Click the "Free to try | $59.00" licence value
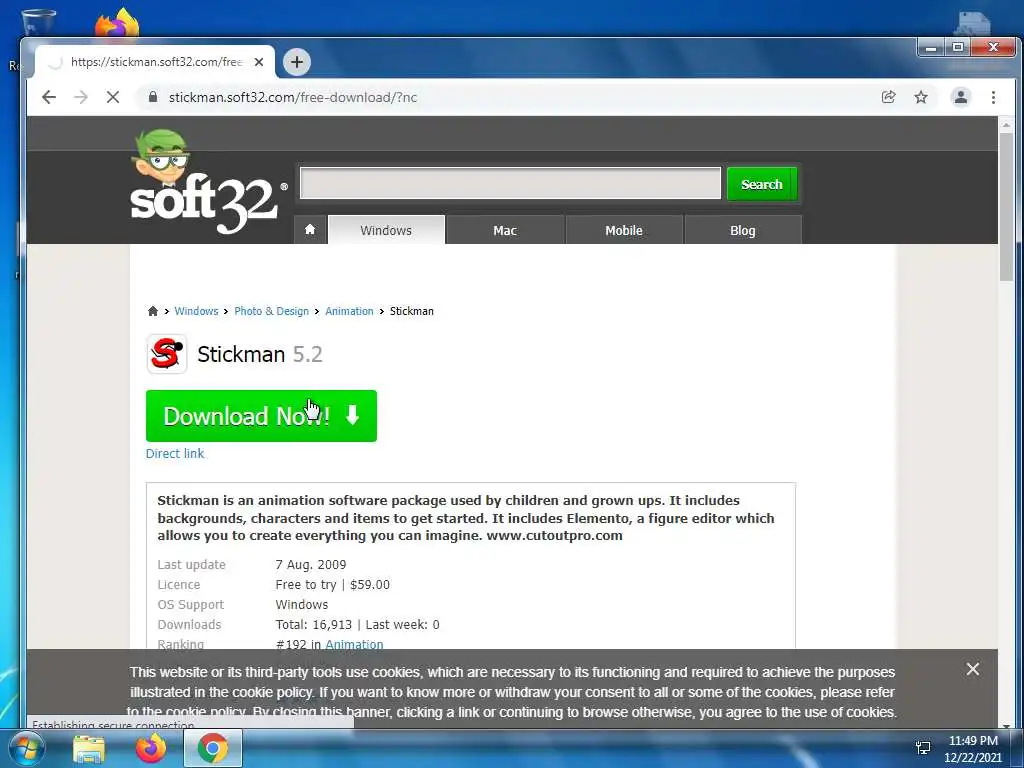1024x768 pixels. 332,584
